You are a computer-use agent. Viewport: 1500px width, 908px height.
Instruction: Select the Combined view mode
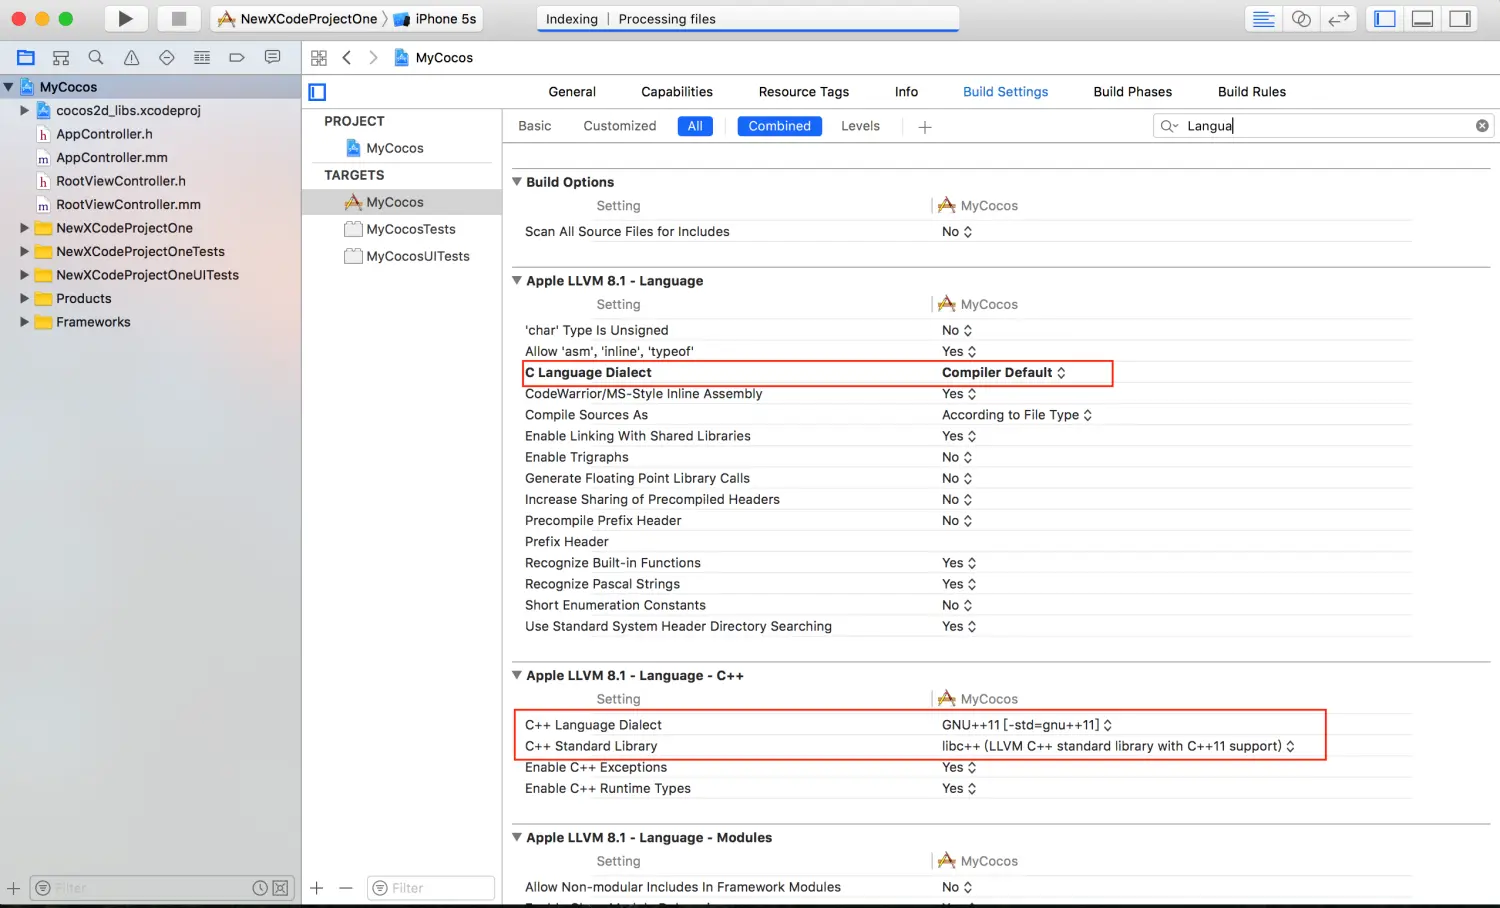click(780, 126)
